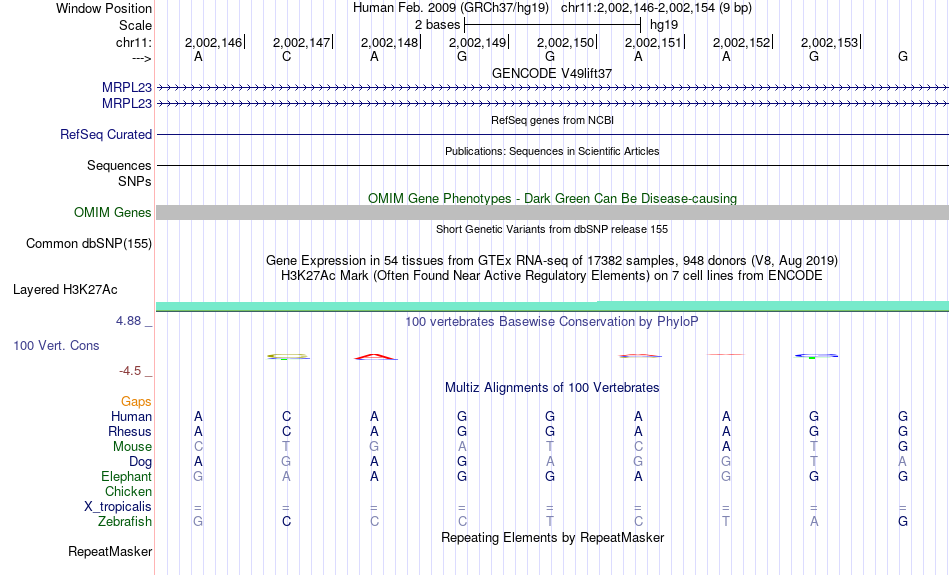This screenshot has width=950, height=575.
Task: Open the OMIM Genes track label
Action: click(x=113, y=213)
